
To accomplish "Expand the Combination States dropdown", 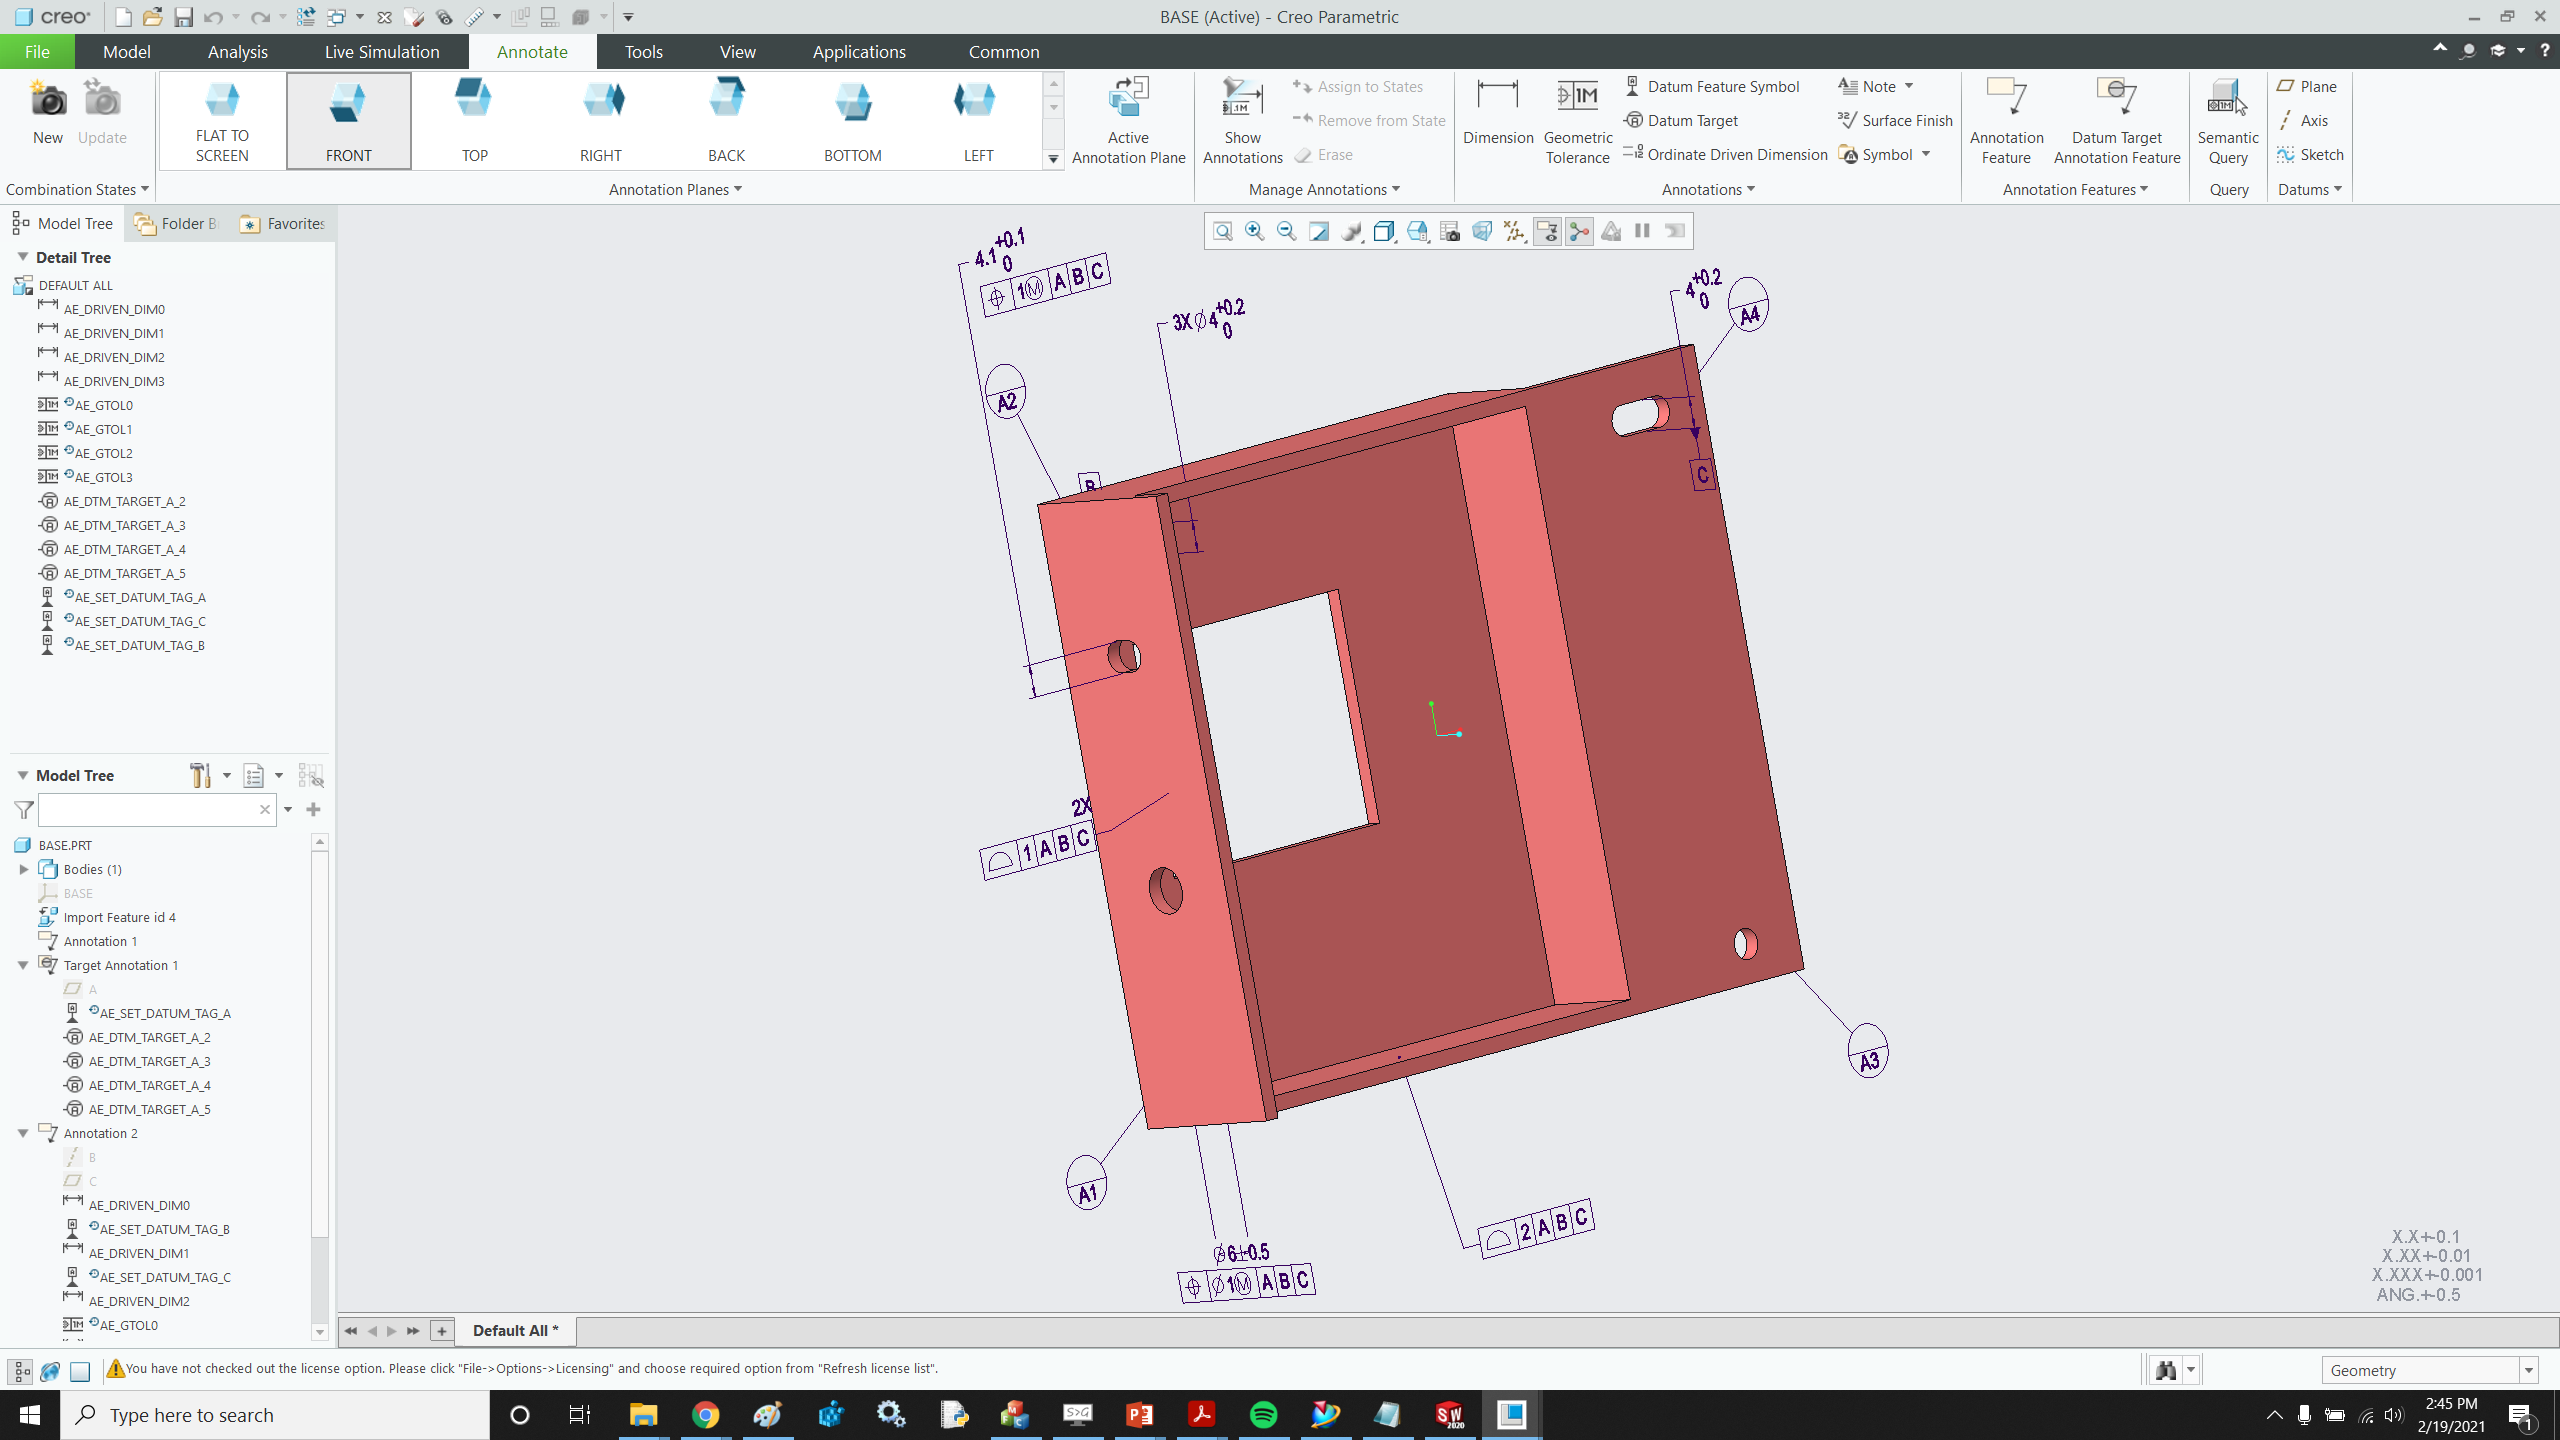I will coord(145,189).
